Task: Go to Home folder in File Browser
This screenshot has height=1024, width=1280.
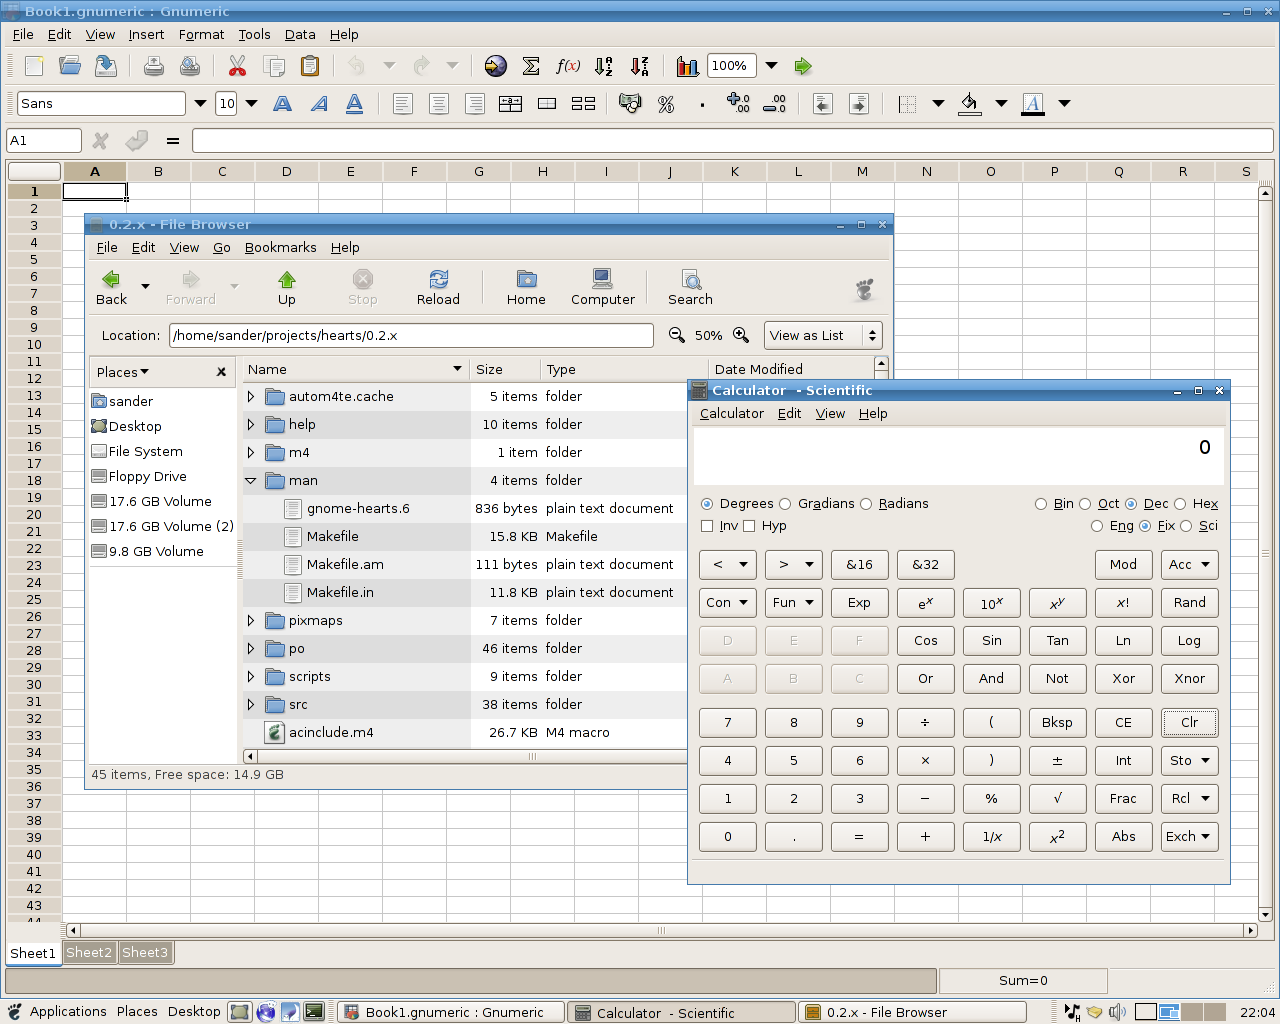Action: 526,287
